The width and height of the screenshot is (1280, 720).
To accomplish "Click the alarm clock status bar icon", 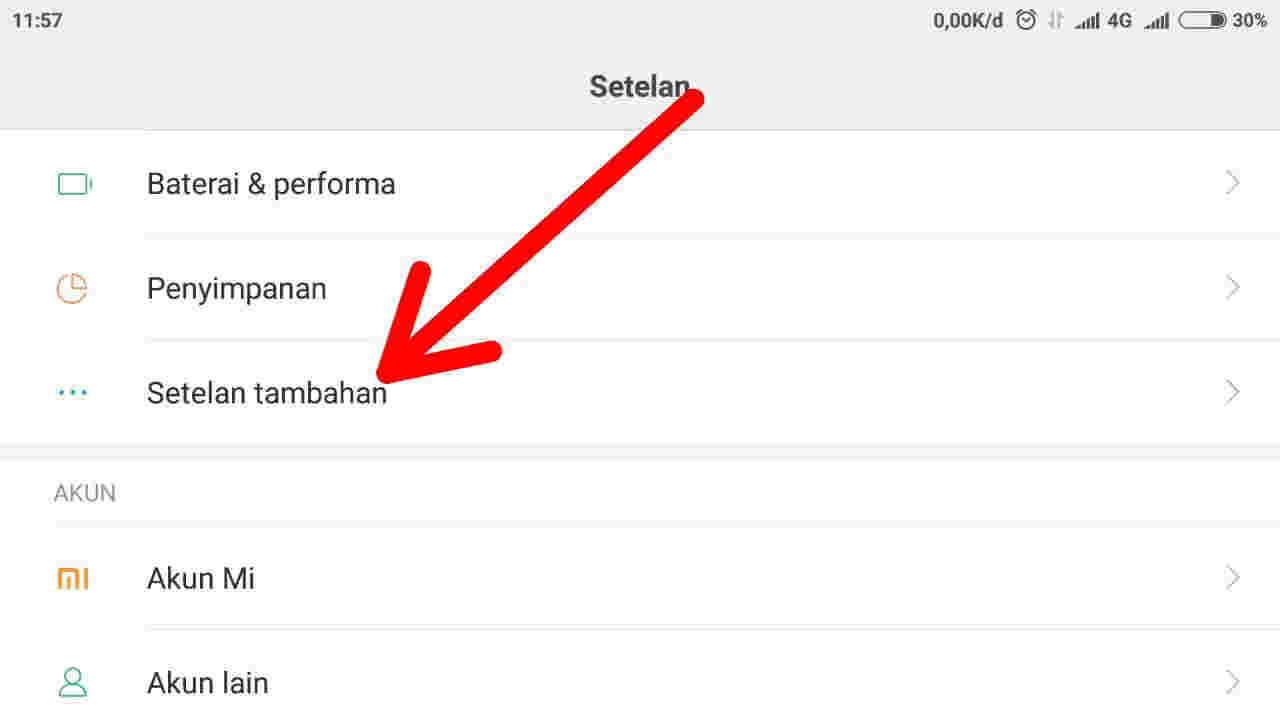I will click(x=1026, y=18).
